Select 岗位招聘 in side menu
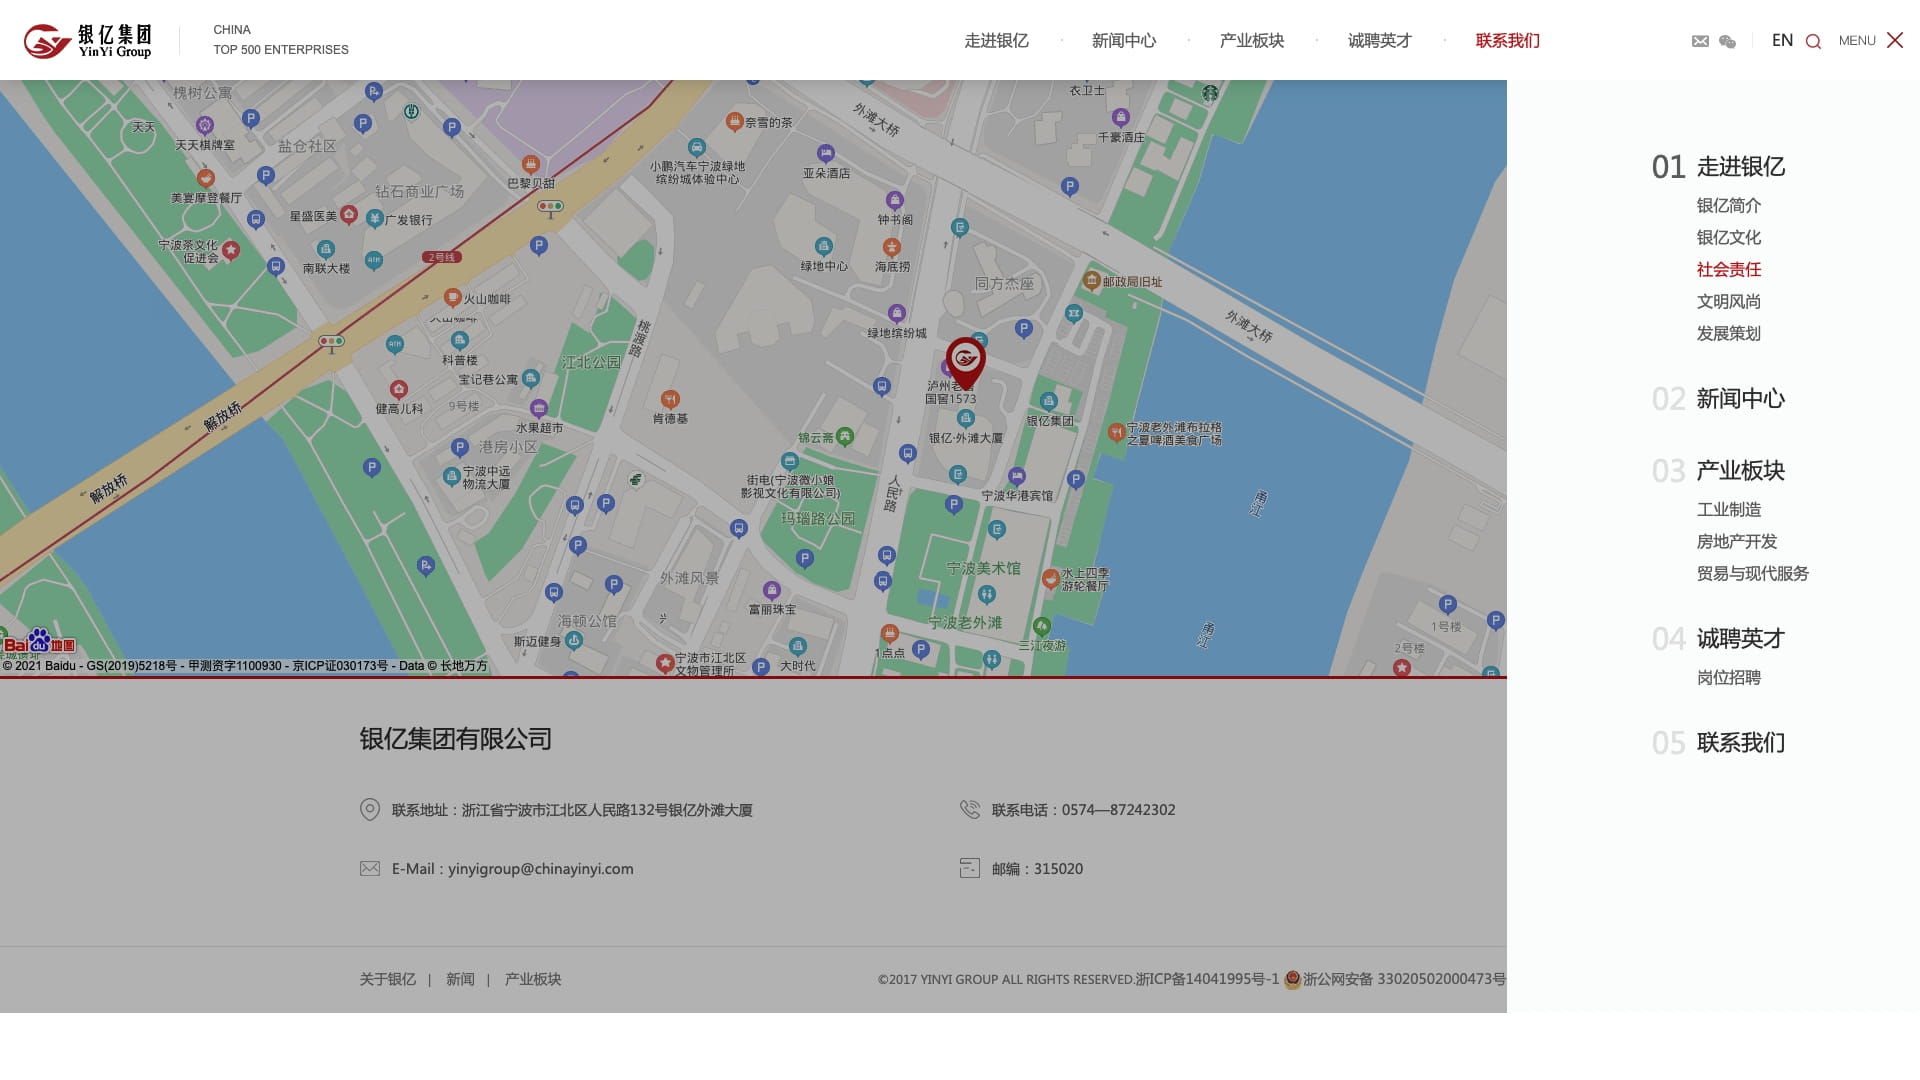Viewport: 1920px width, 1080px height. (1729, 677)
